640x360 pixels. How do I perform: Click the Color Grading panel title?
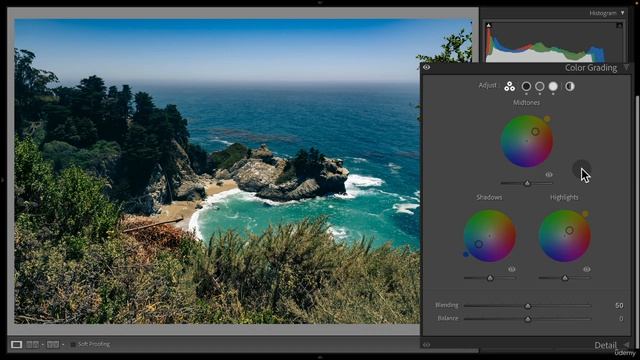point(591,68)
